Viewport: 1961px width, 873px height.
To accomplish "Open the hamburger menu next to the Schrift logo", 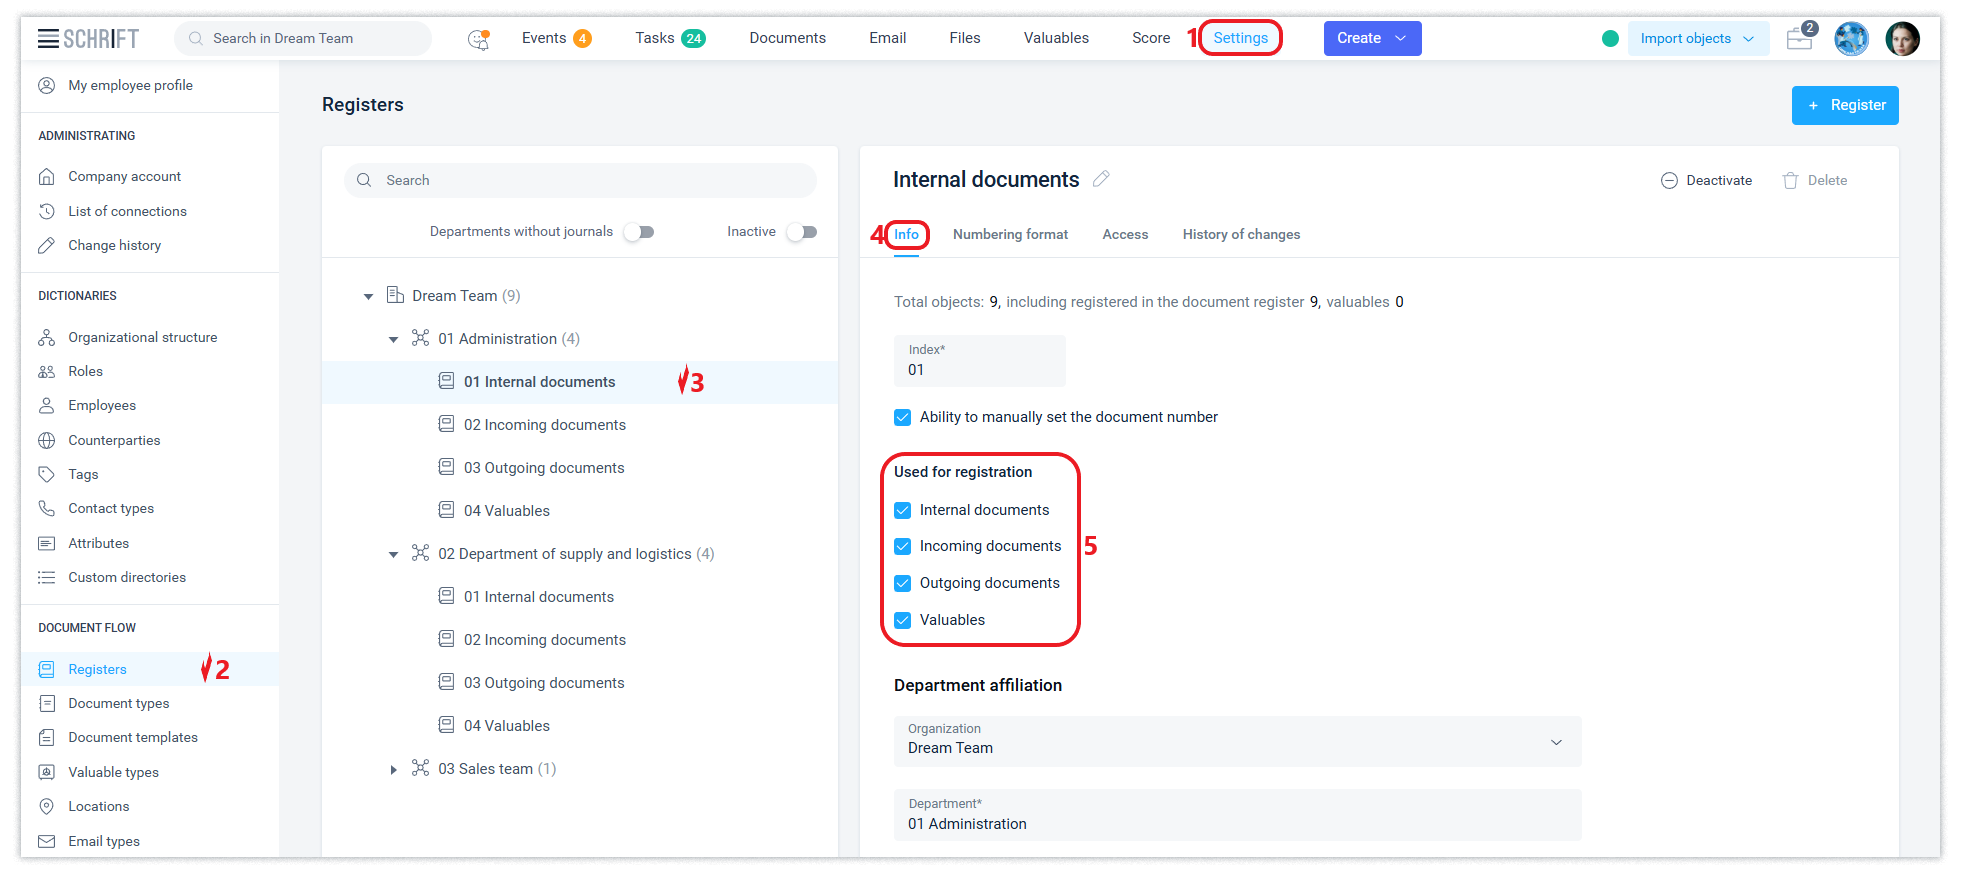I will coord(48,39).
